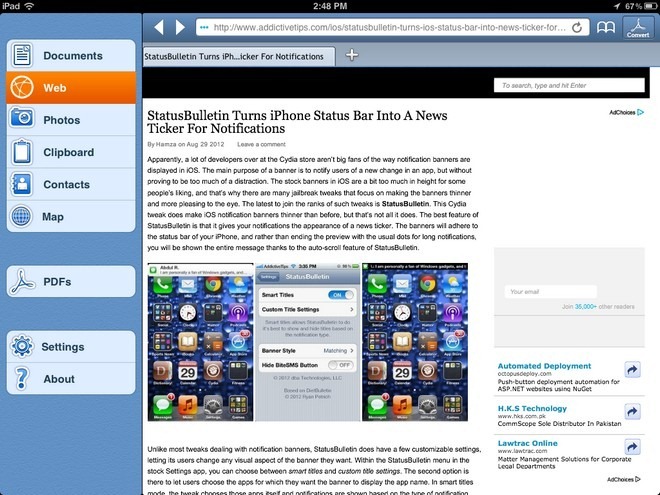
Task: Click the location arrow in status bar
Action: pyautogui.click(x=617, y=6)
